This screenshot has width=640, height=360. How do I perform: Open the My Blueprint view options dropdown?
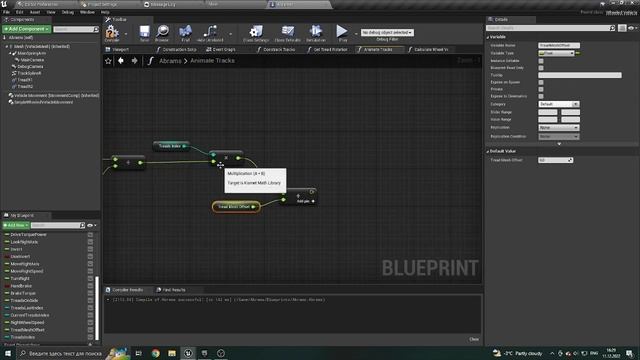(x=92, y=225)
